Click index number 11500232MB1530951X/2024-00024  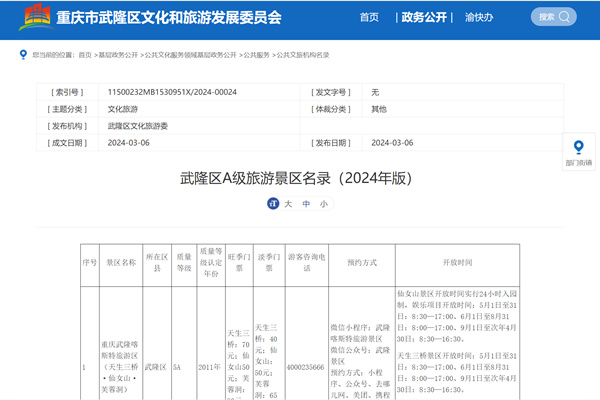point(172,92)
